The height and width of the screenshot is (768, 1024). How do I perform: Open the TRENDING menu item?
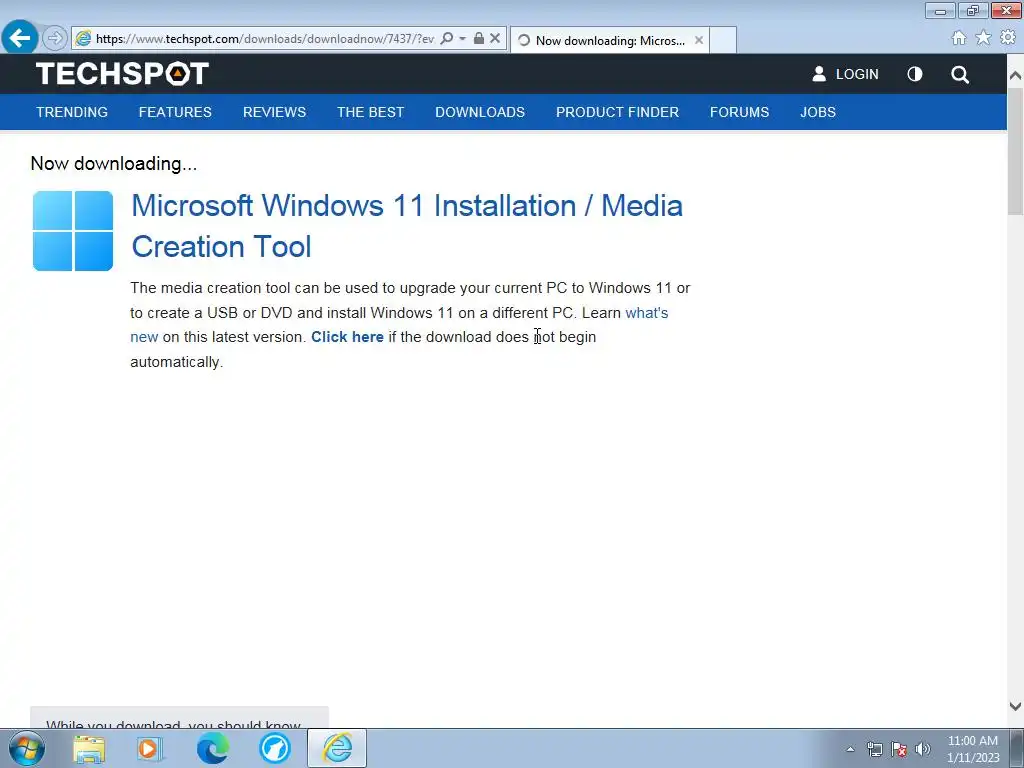[x=72, y=112]
